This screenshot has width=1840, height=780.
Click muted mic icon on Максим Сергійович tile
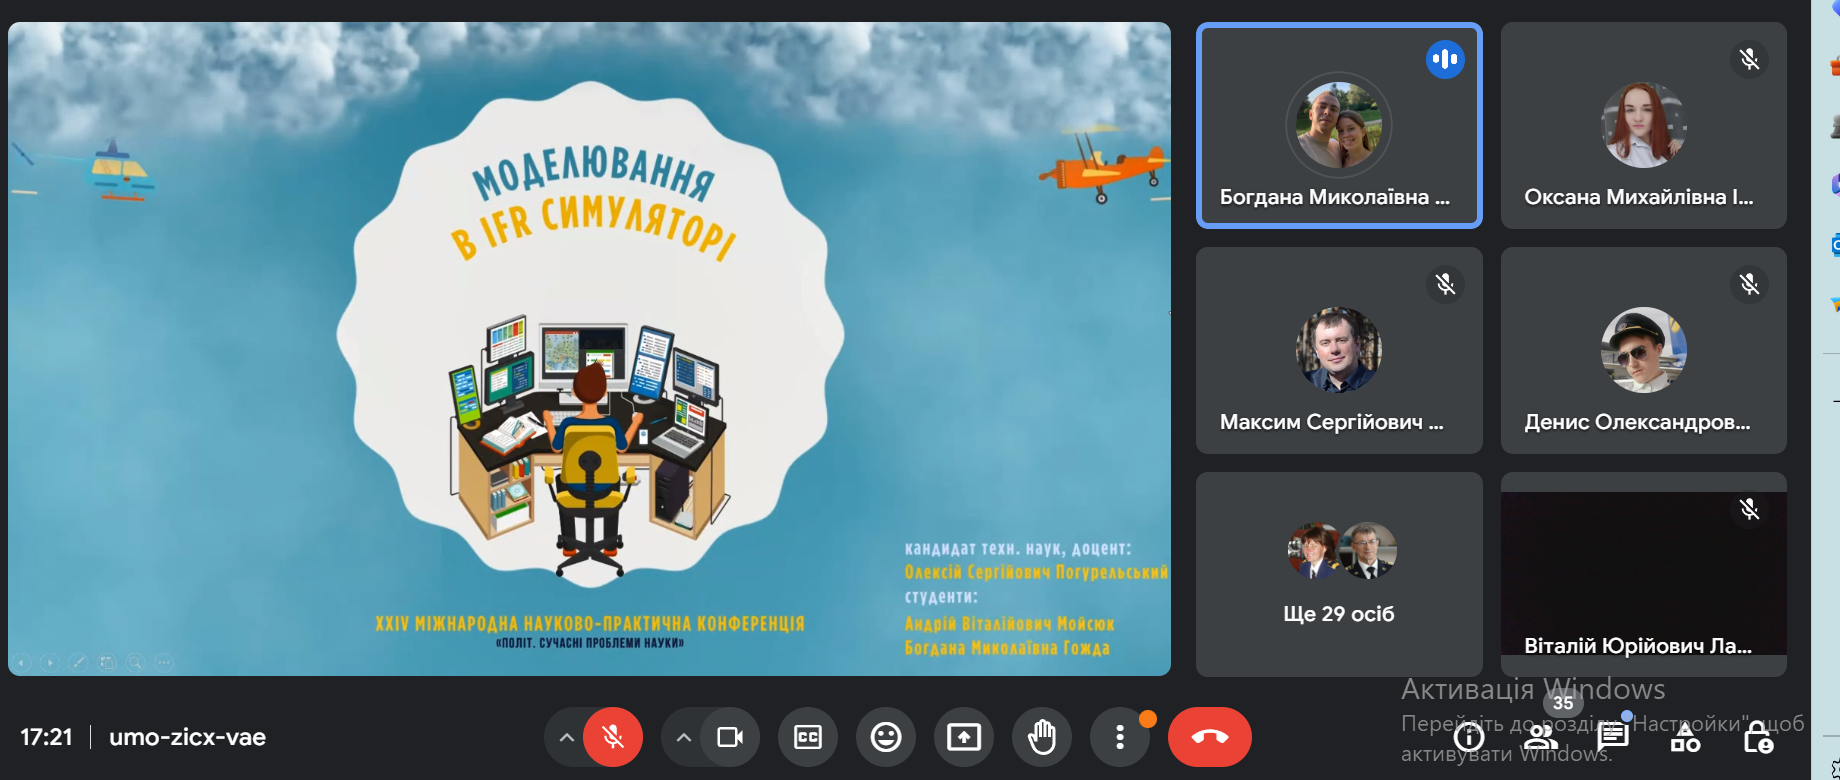(1445, 284)
